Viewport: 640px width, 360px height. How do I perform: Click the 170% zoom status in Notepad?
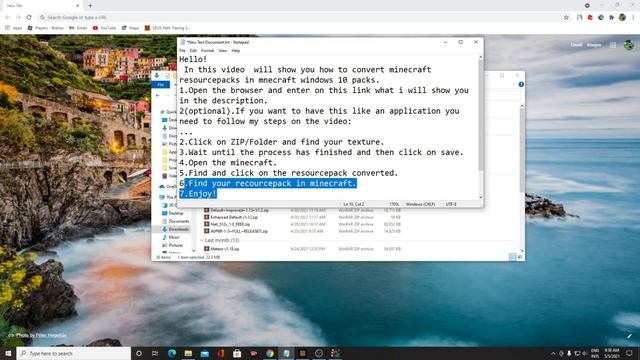point(393,204)
